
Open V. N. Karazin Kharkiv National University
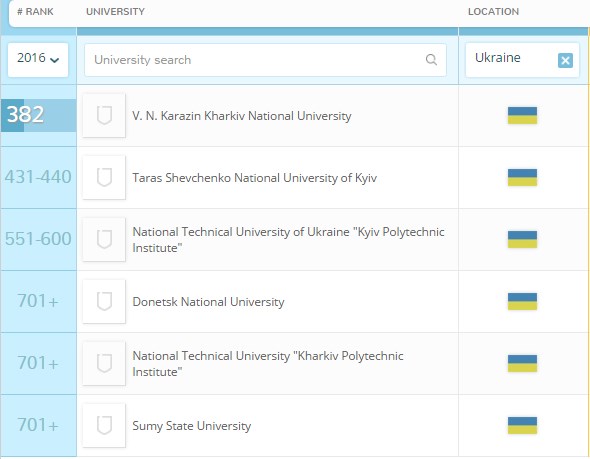point(242,116)
